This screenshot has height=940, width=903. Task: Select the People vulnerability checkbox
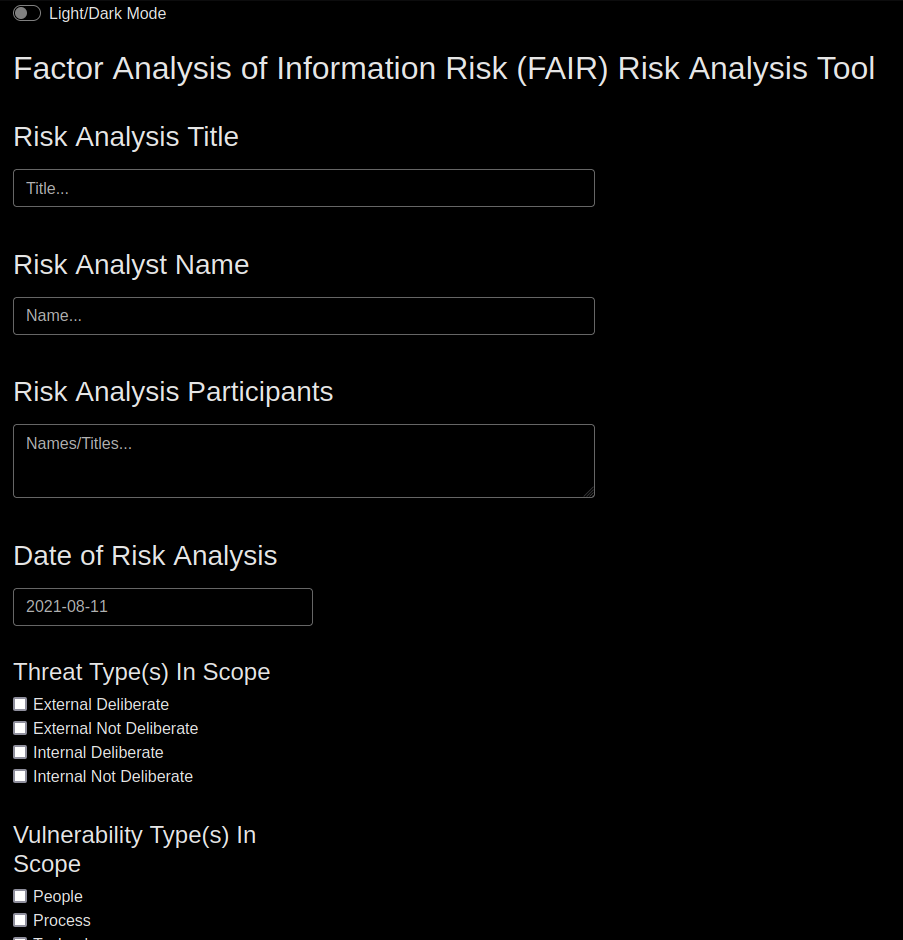[20, 896]
